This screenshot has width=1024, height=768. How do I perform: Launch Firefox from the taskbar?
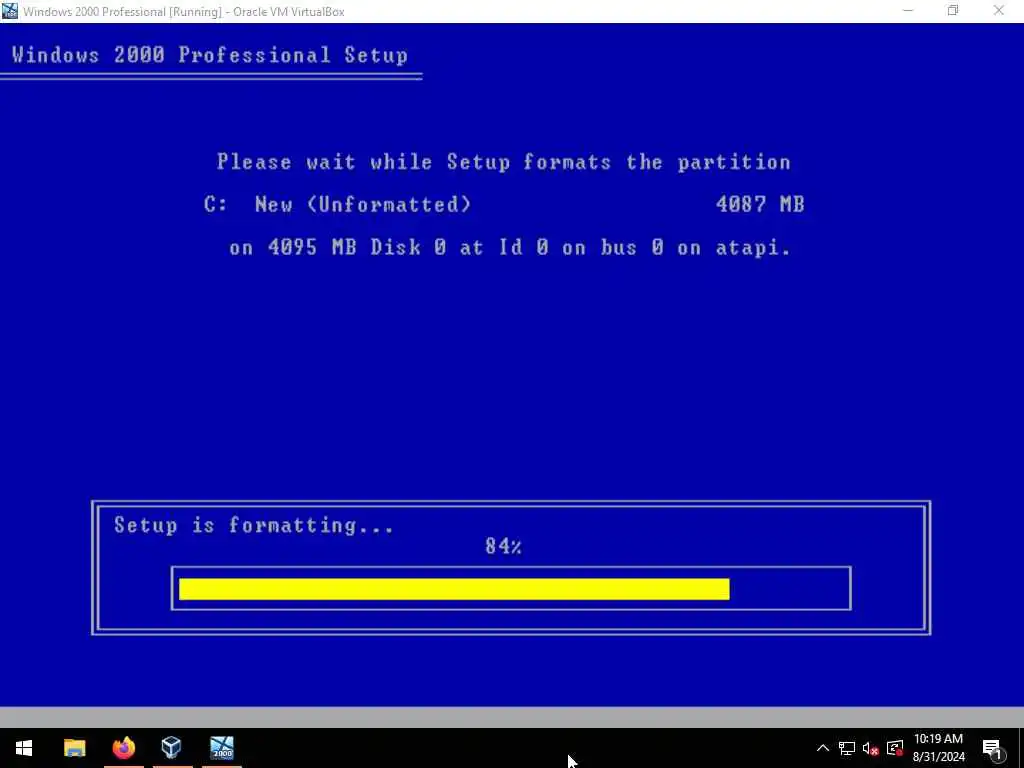pos(123,748)
